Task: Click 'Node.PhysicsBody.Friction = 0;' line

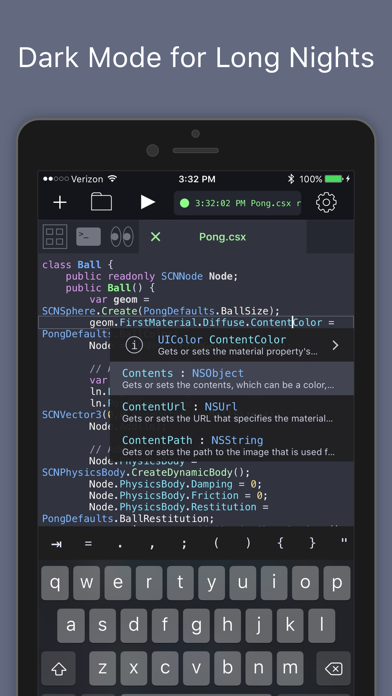Action: [x=178, y=495]
